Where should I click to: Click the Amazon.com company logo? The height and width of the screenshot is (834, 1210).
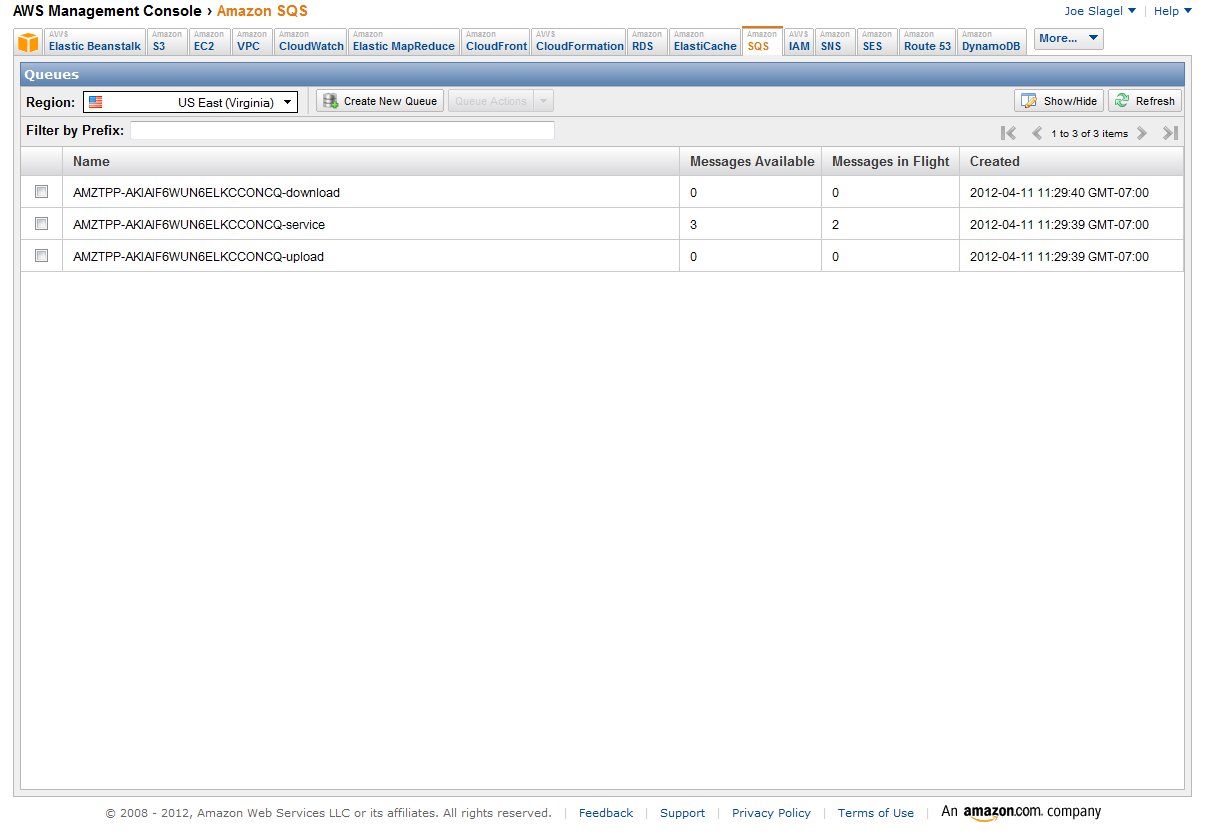(1021, 812)
